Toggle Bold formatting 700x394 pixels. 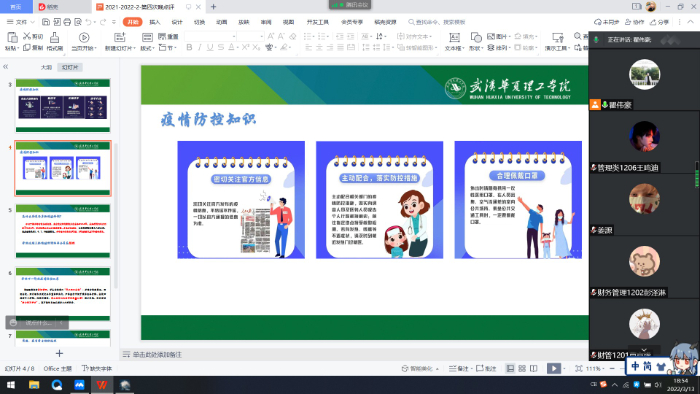pos(189,47)
